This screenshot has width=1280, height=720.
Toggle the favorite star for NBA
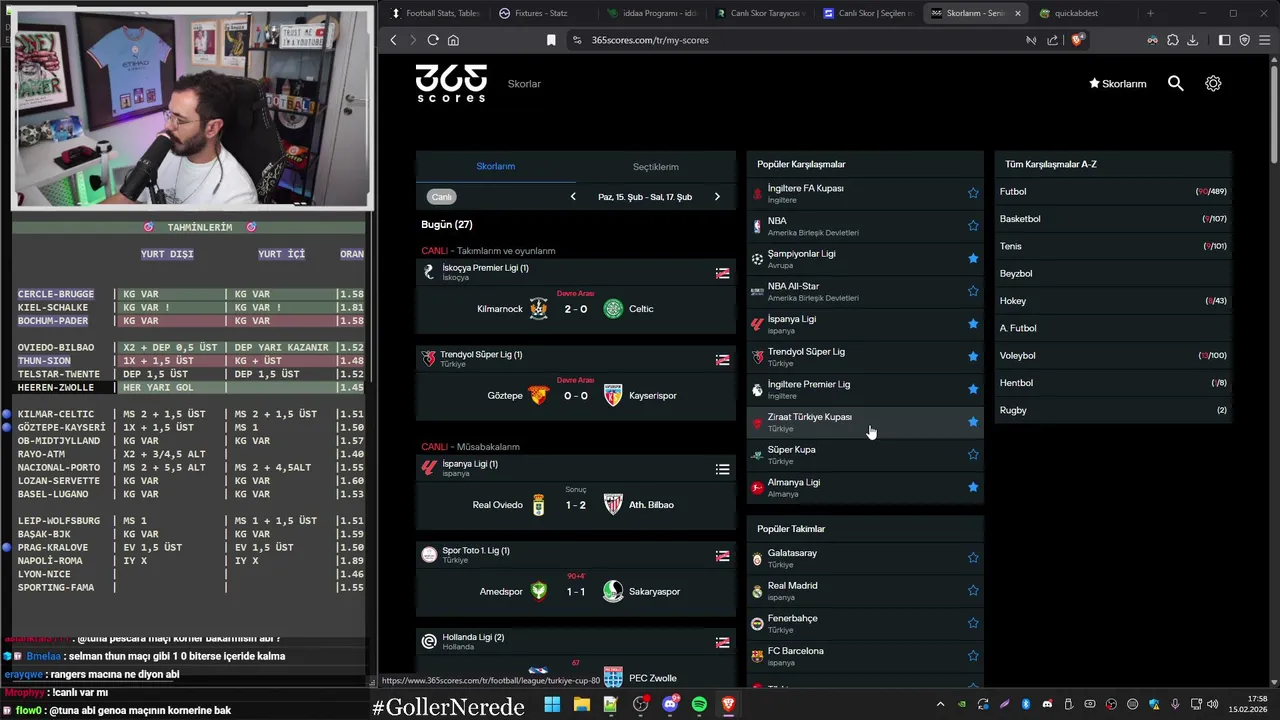point(973,226)
